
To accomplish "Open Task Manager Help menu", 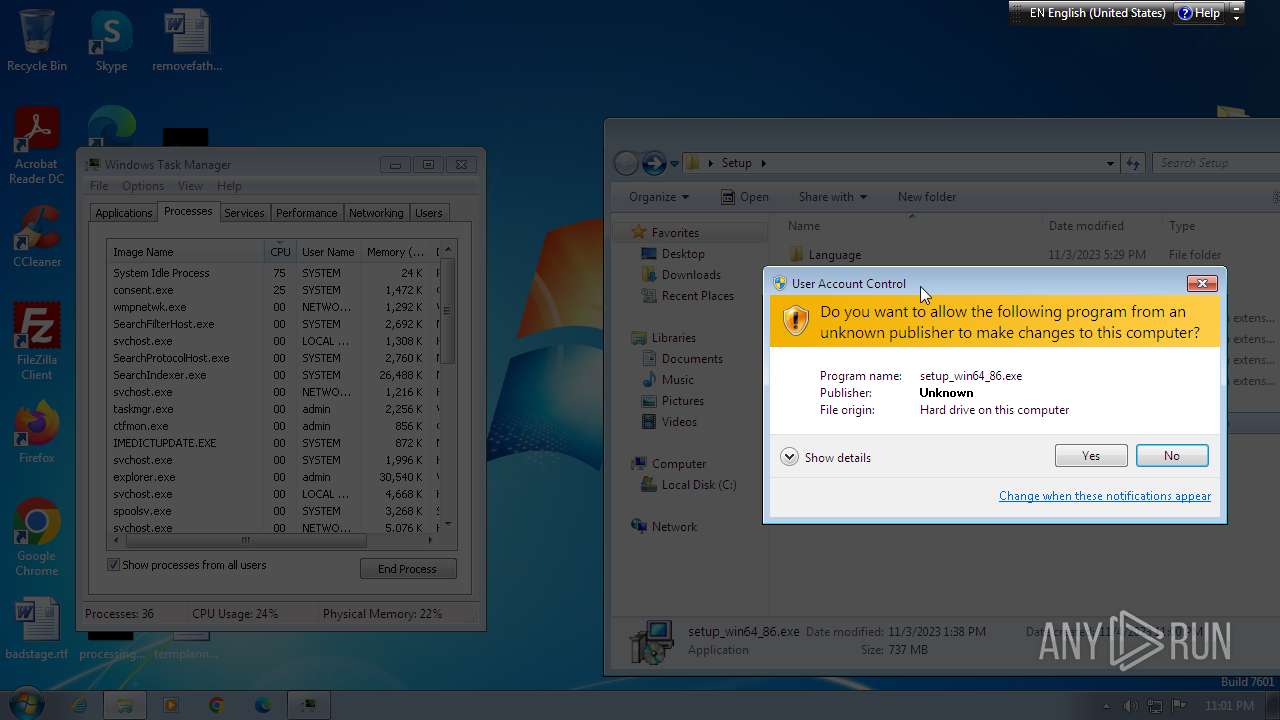I will (229, 186).
